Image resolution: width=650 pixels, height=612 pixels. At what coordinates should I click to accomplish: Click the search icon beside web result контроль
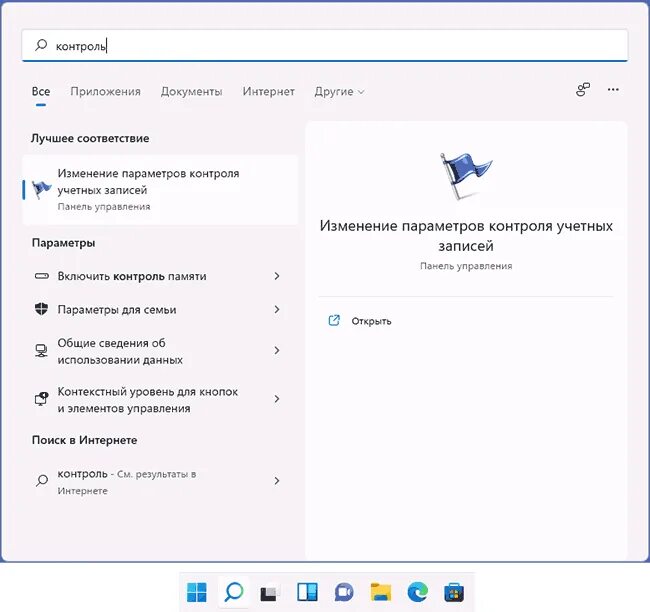pos(42,481)
